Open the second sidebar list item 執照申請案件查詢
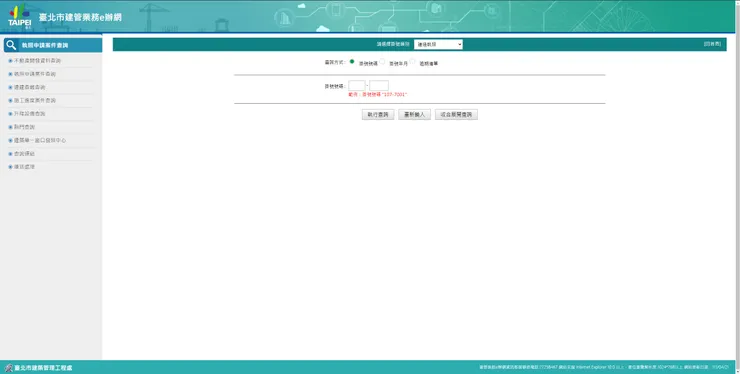 click(x=35, y=74)
